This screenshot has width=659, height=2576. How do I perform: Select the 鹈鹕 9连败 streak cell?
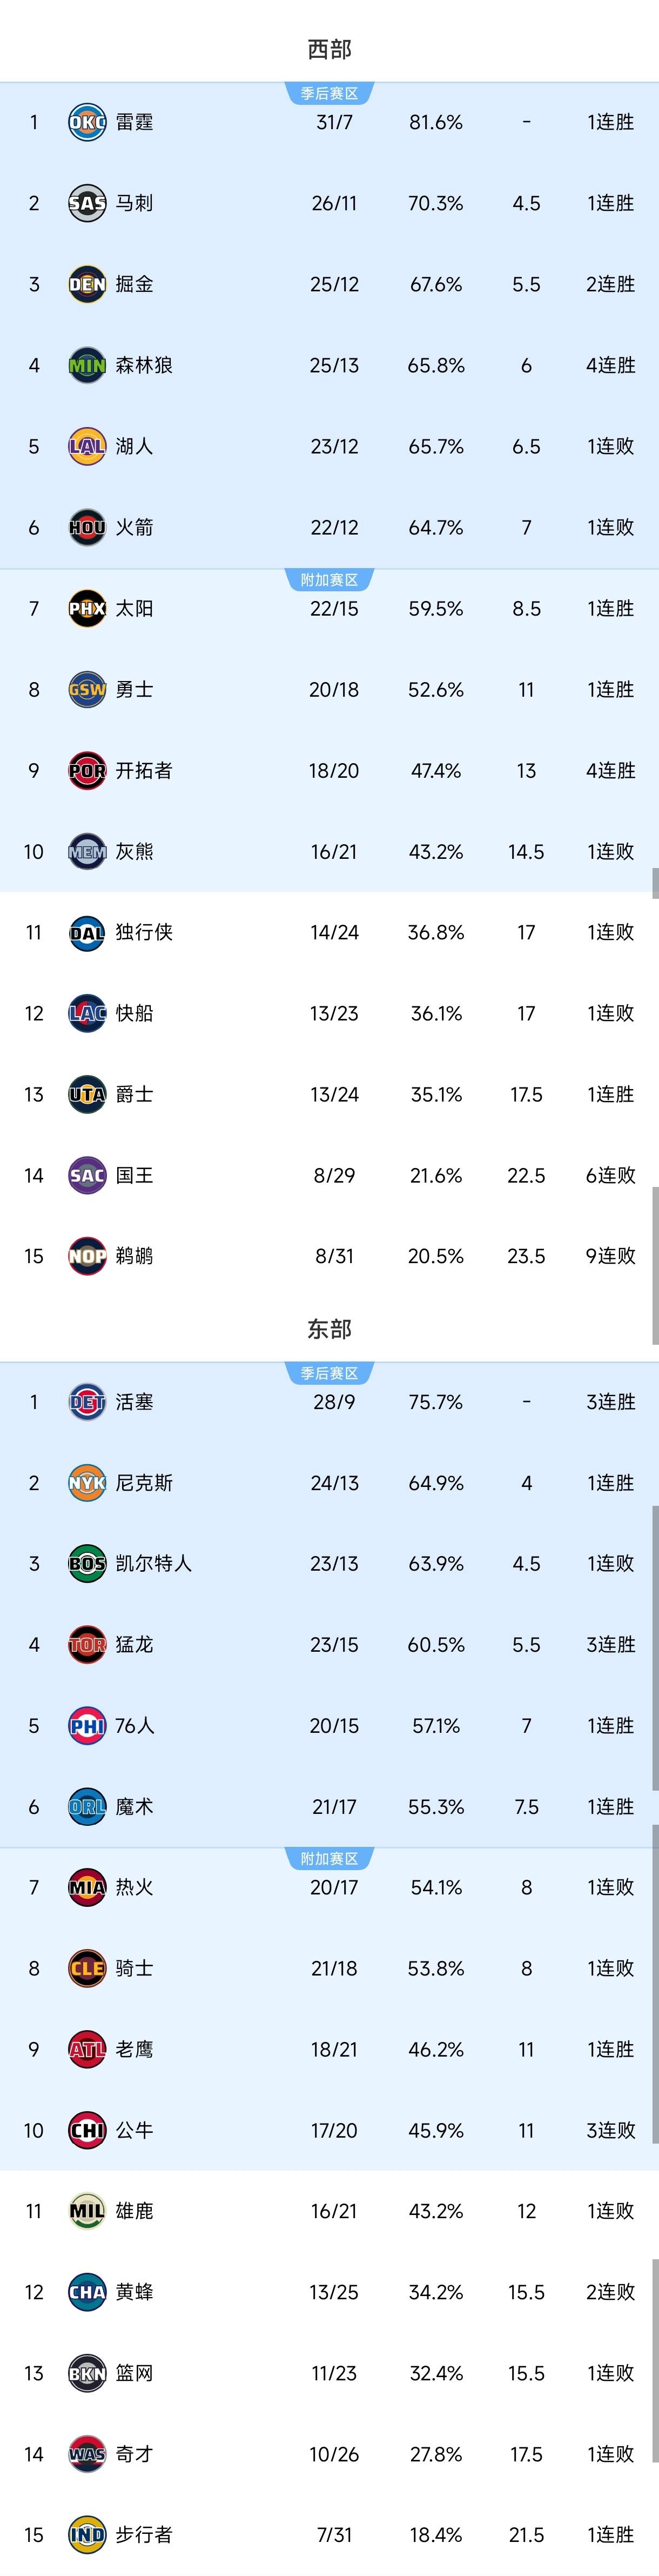(x=610, y=1256)
